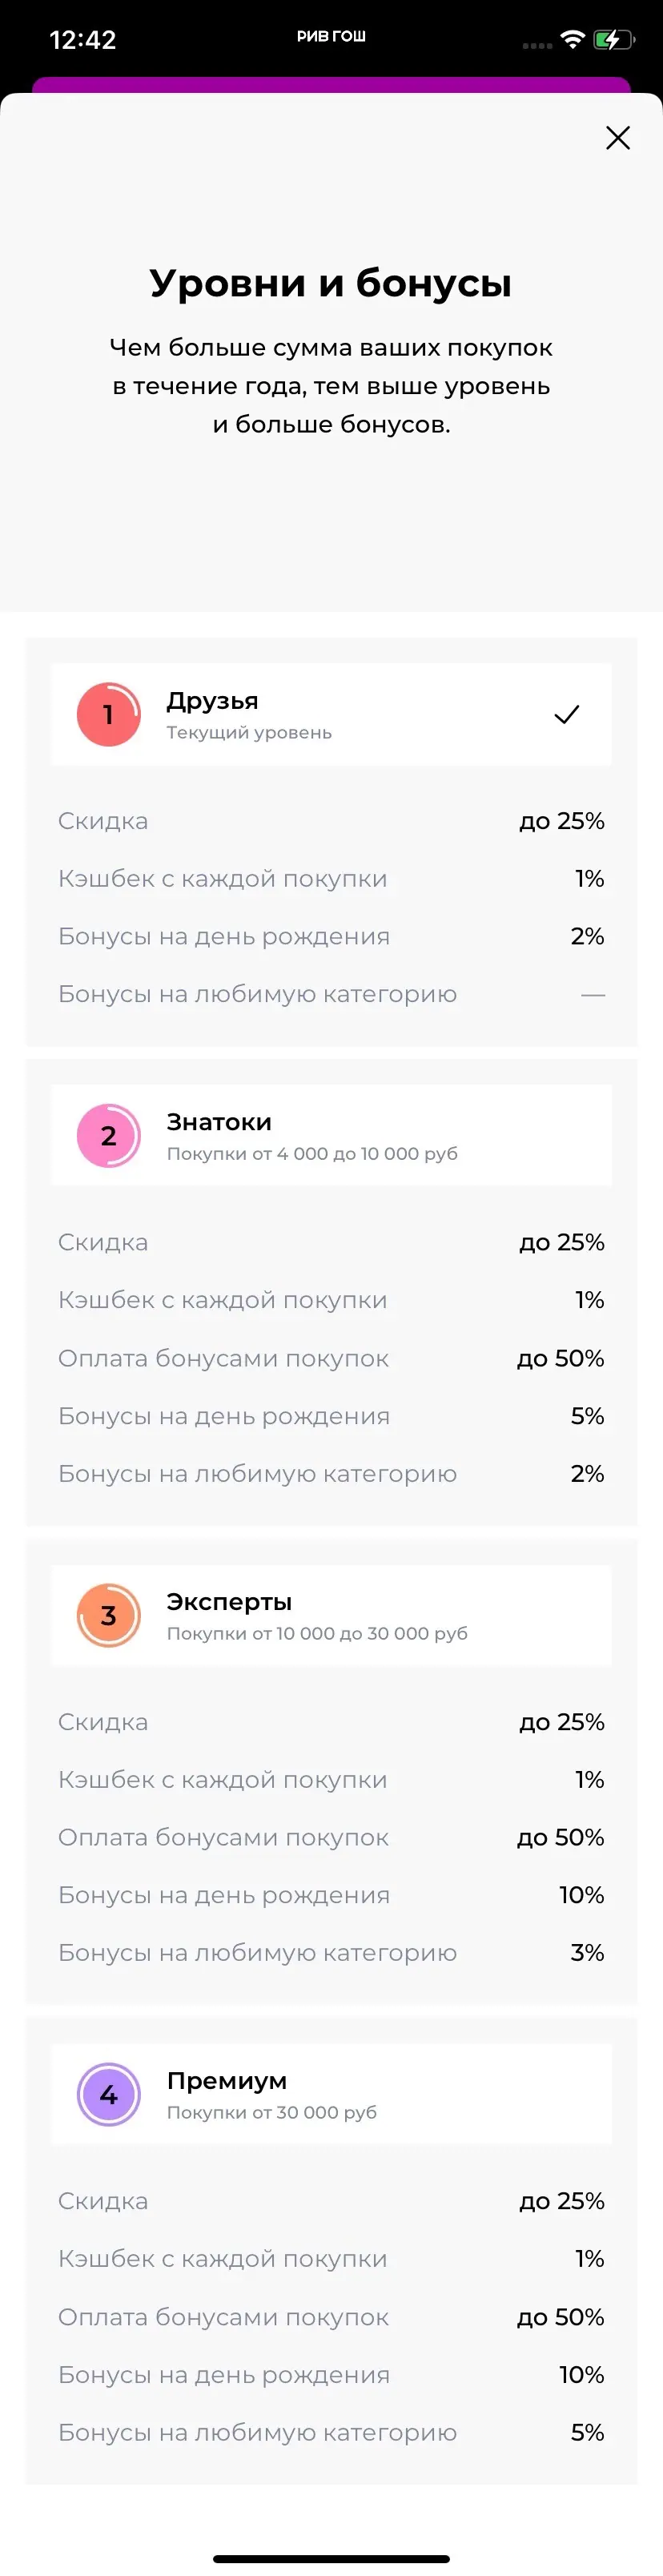Tap the red level 1 badge
Viewport: 663px width, 2576px height.
tap(109, 714)
